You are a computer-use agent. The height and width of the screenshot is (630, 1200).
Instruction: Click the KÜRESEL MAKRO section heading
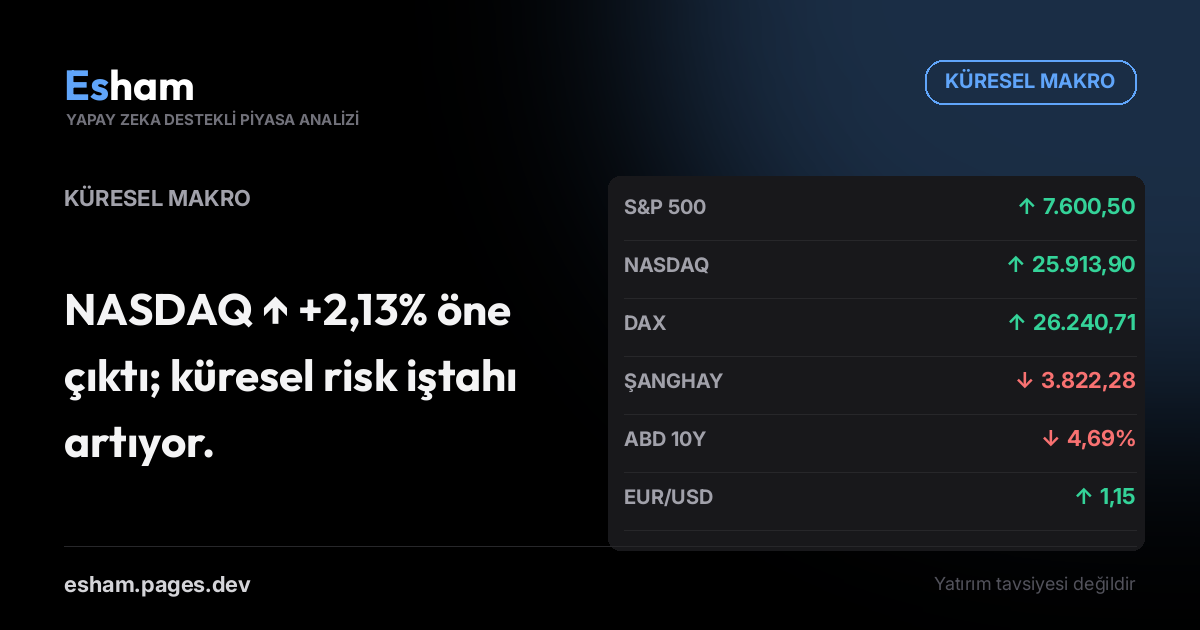(157, 198)
